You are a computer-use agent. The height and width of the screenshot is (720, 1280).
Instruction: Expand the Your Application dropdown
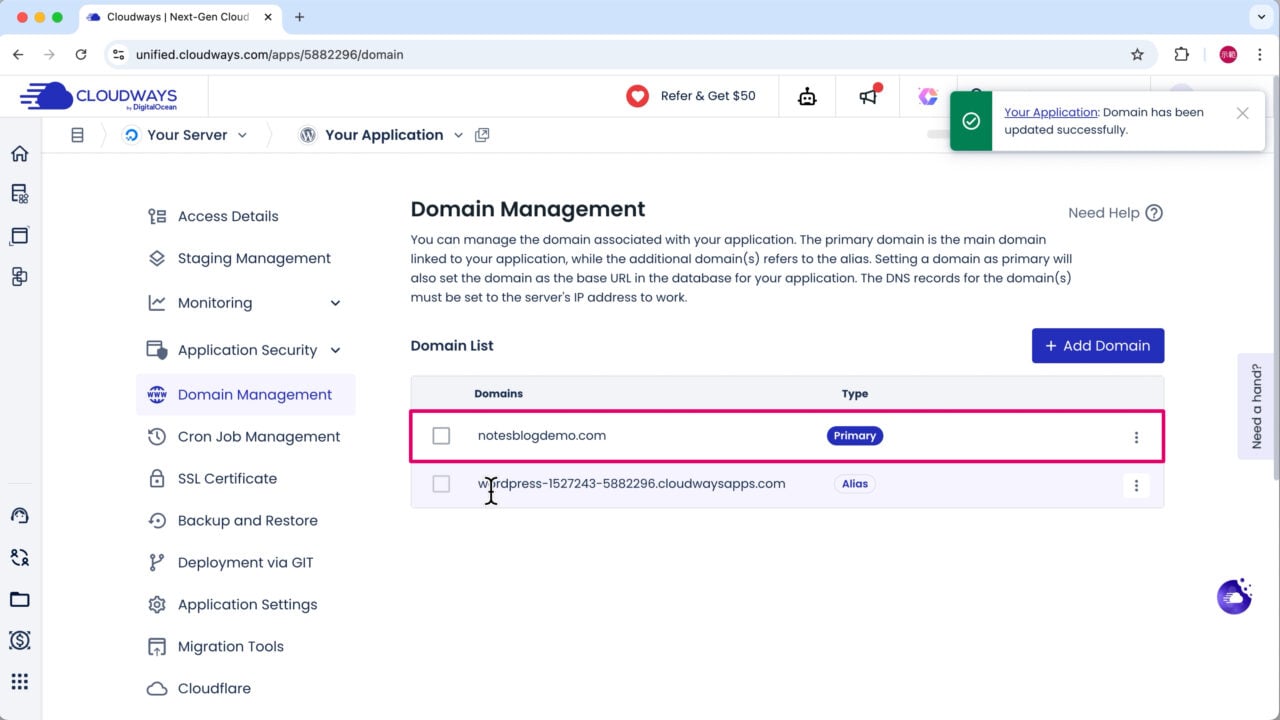tap(458, 135)
